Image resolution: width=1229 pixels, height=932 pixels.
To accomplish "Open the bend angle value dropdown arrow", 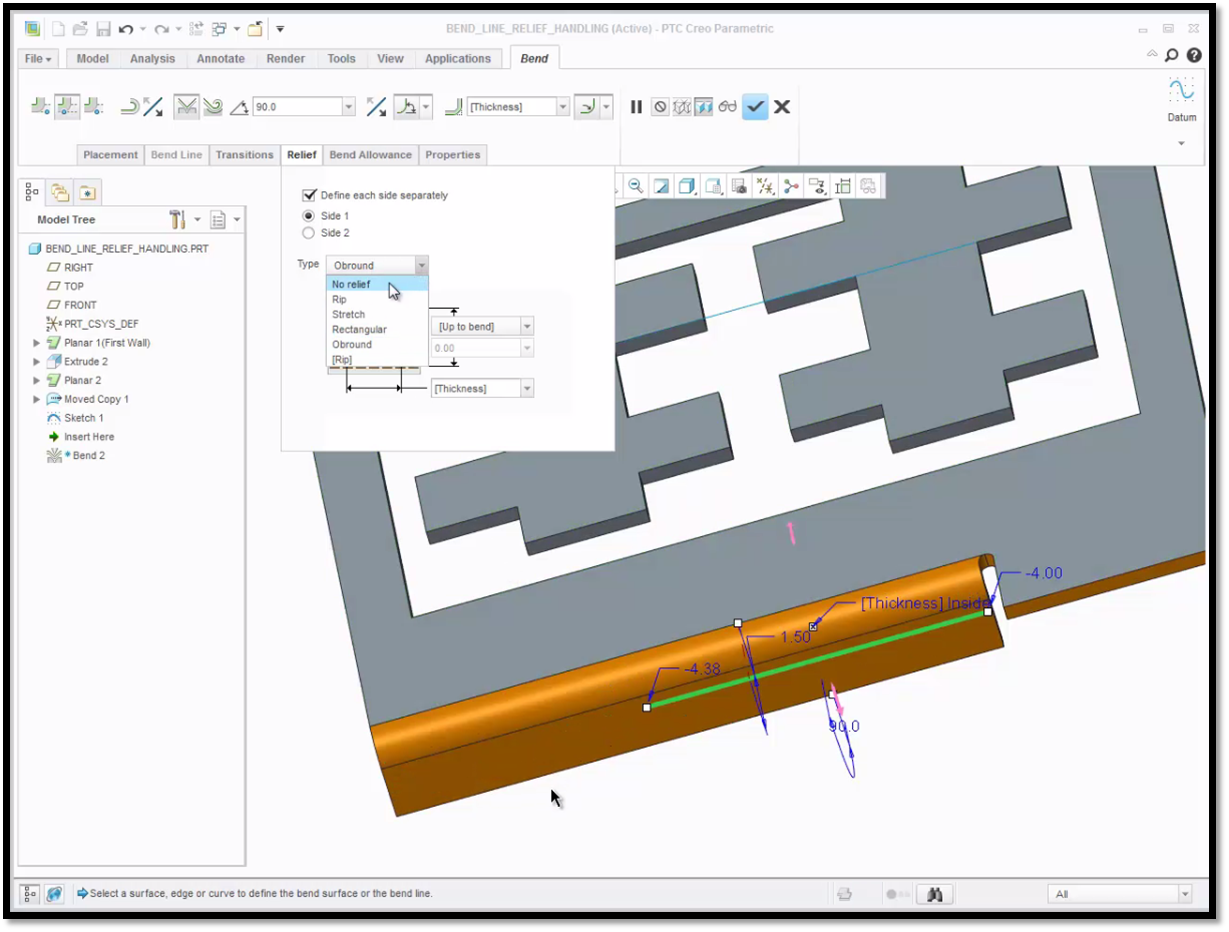I will pyautogui.click(x=349, y=106).
